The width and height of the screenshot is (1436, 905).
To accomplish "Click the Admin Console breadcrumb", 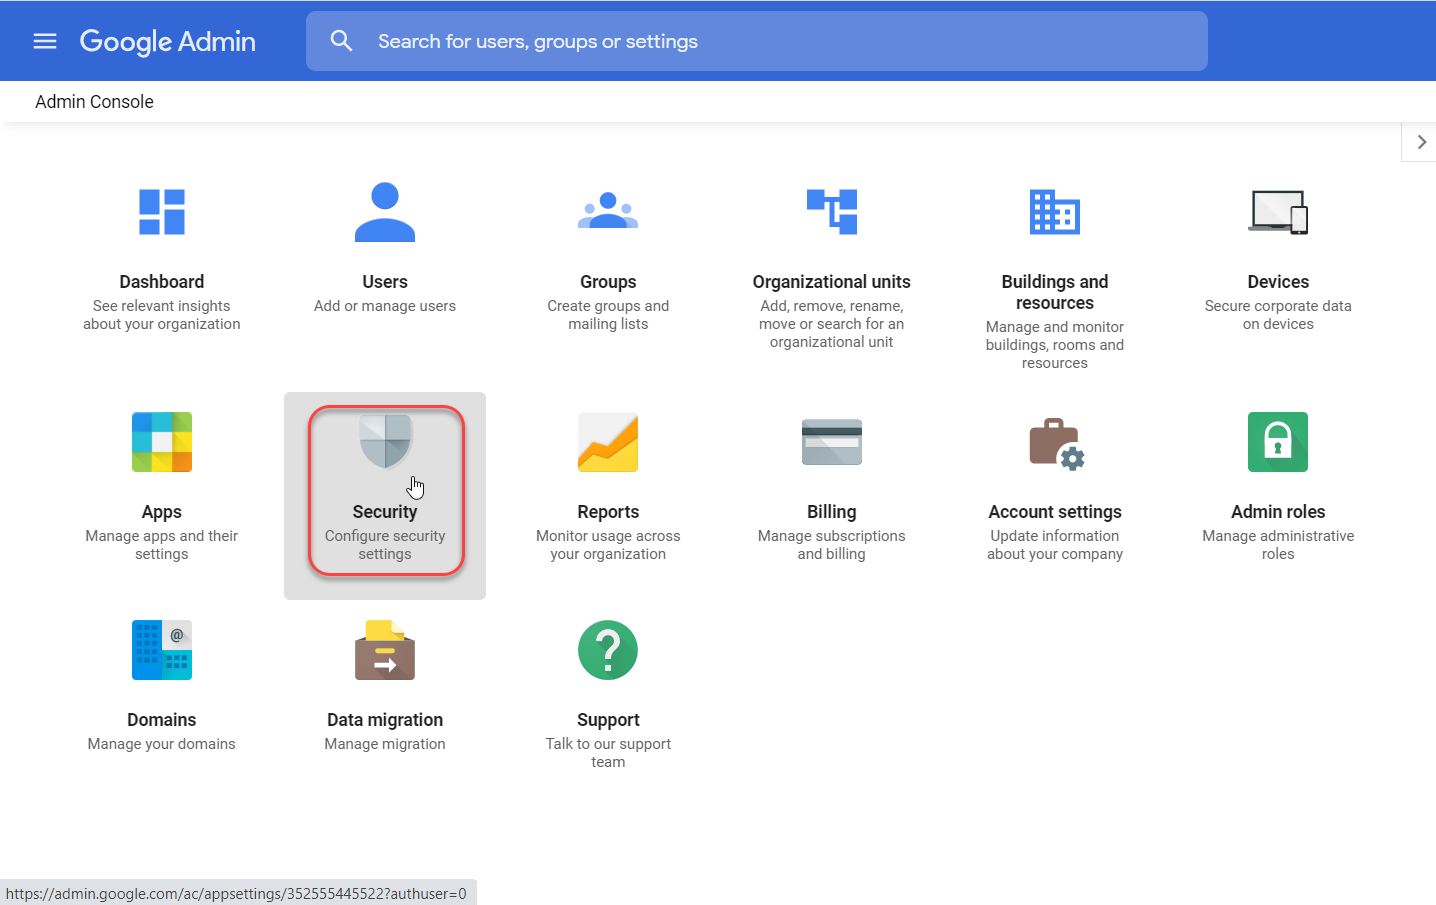I will coord(93,101).
